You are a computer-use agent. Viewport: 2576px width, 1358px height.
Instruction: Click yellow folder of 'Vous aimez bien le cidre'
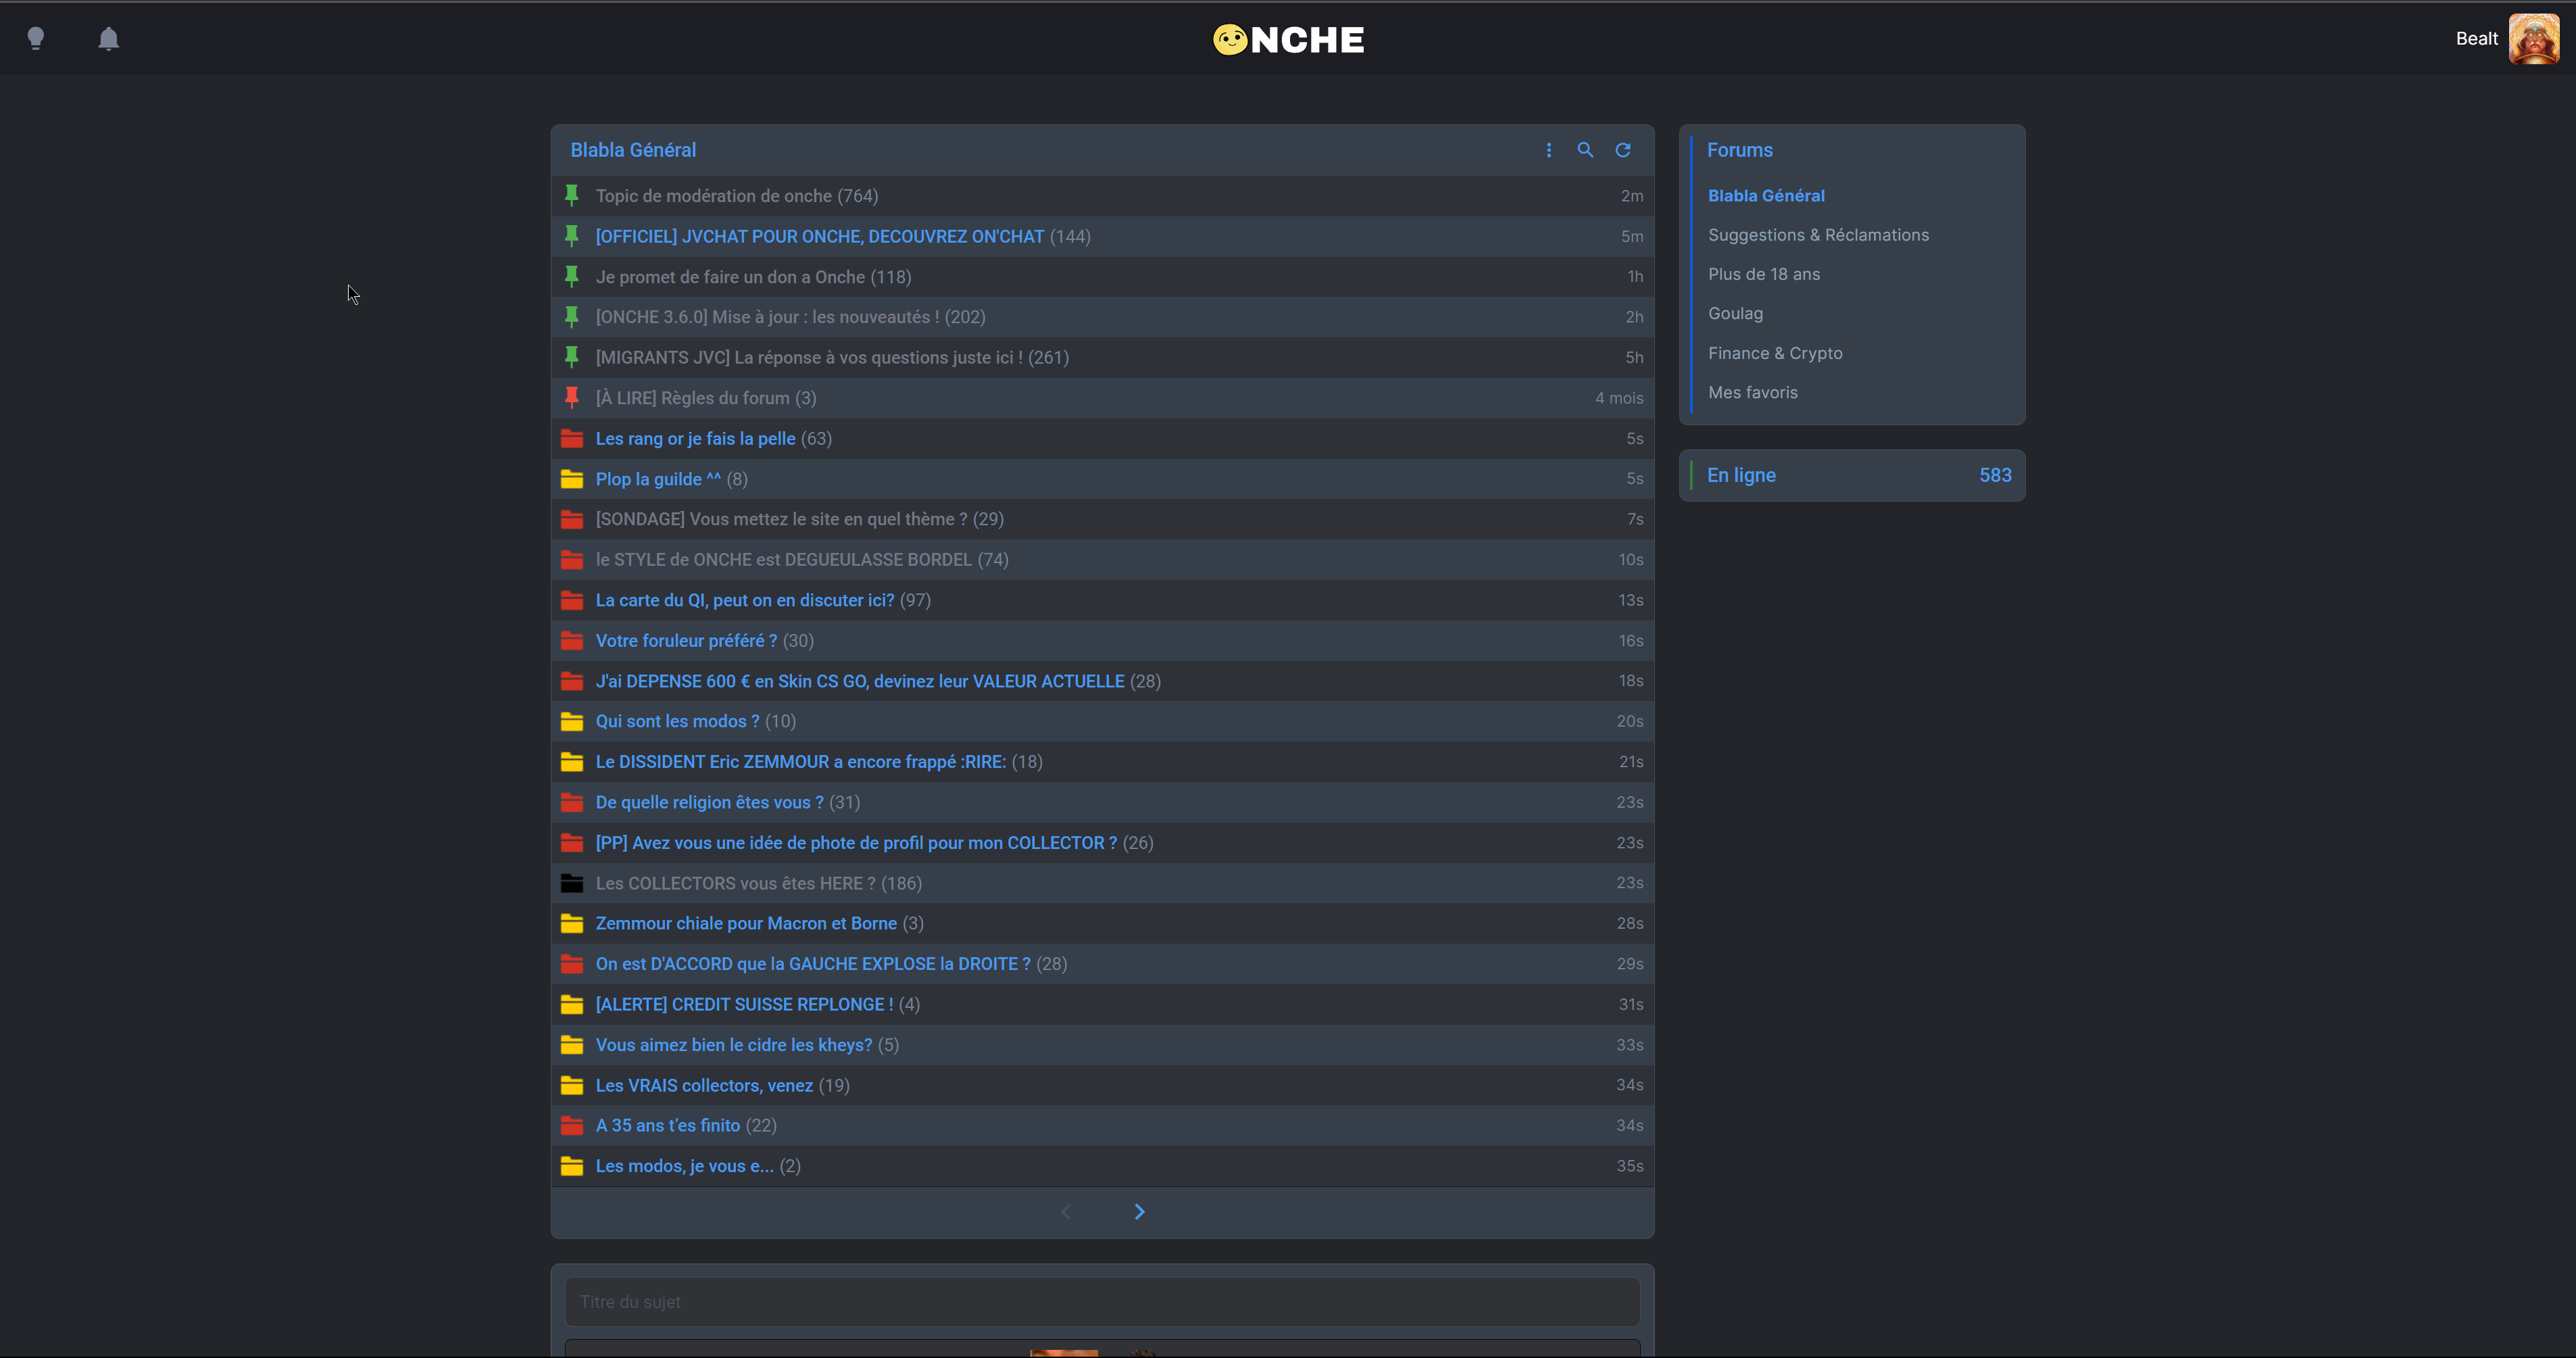pos(572,1045)
